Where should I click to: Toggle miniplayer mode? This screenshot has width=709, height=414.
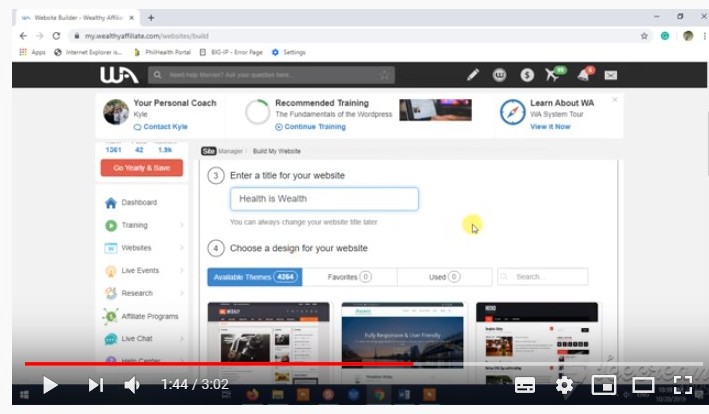click(604, 386)
